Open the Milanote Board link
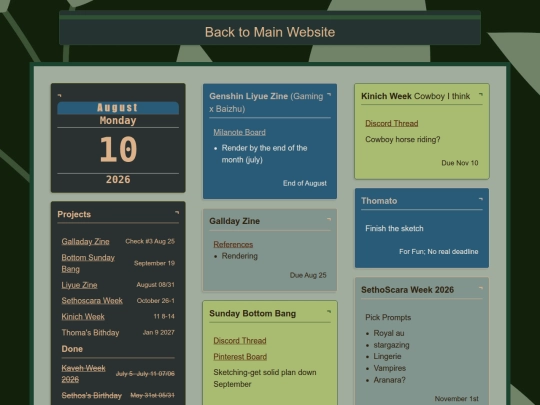 [x=239, y=132]
